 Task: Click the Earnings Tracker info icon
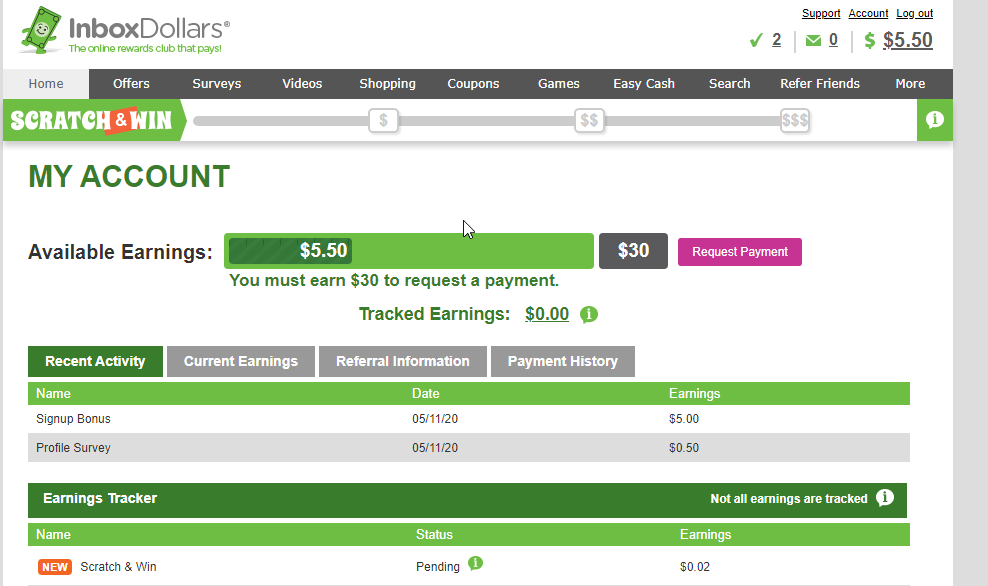[885, 498]
